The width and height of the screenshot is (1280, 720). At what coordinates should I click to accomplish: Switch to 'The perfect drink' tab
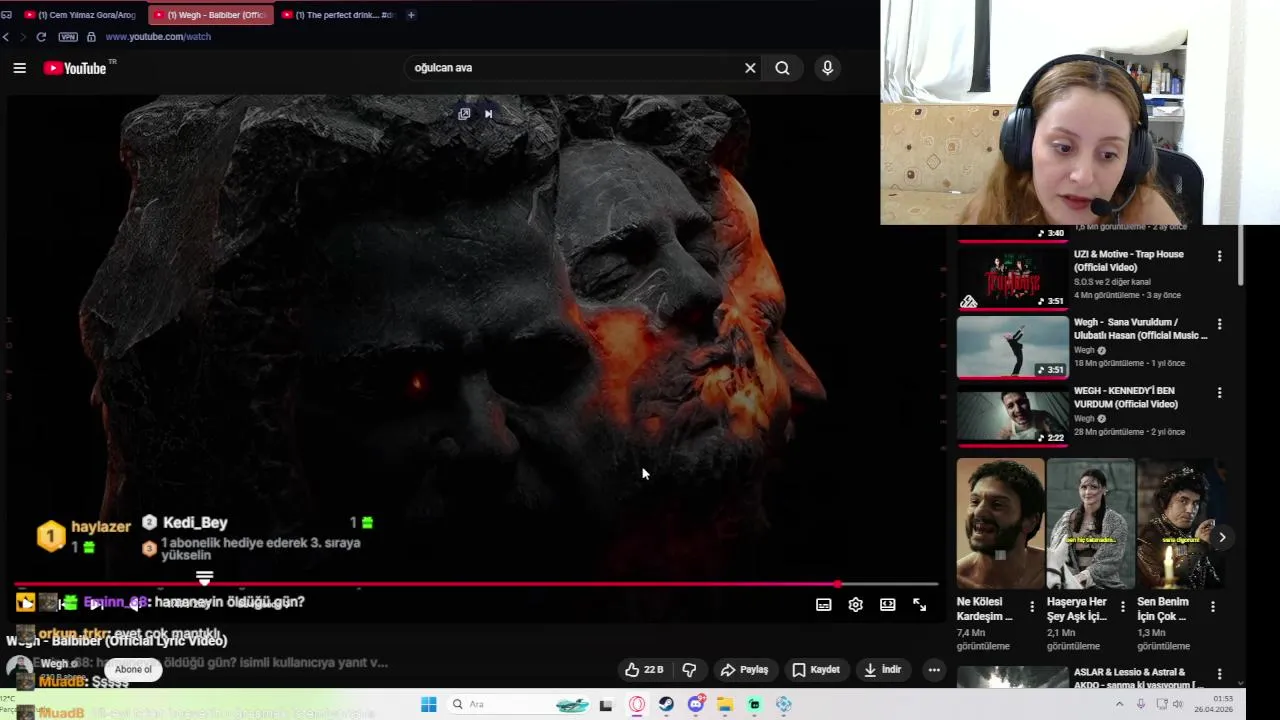(338, 15)
